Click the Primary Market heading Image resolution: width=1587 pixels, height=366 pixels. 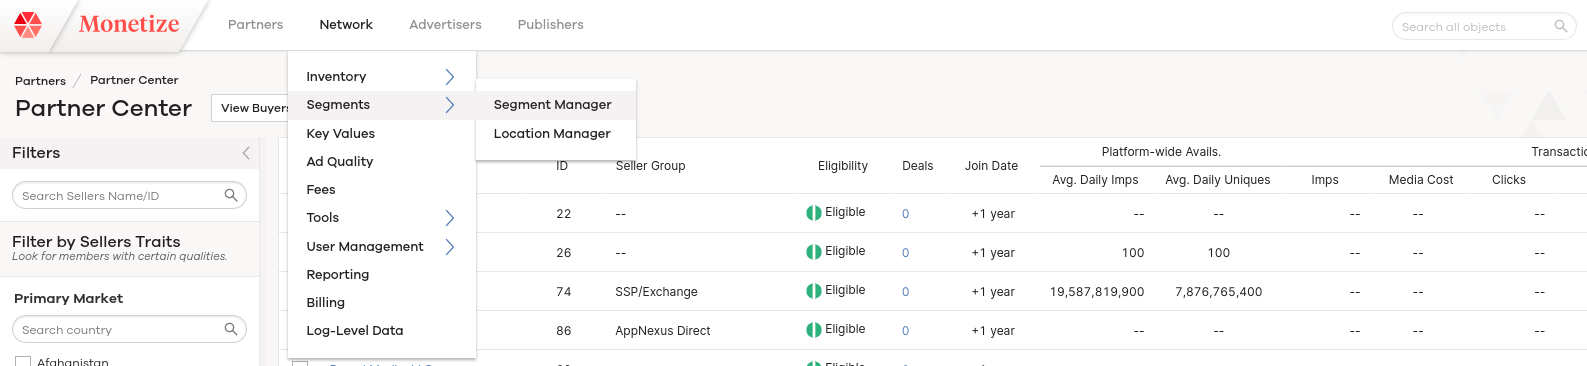pyautogui.click(x=68, y=298)
